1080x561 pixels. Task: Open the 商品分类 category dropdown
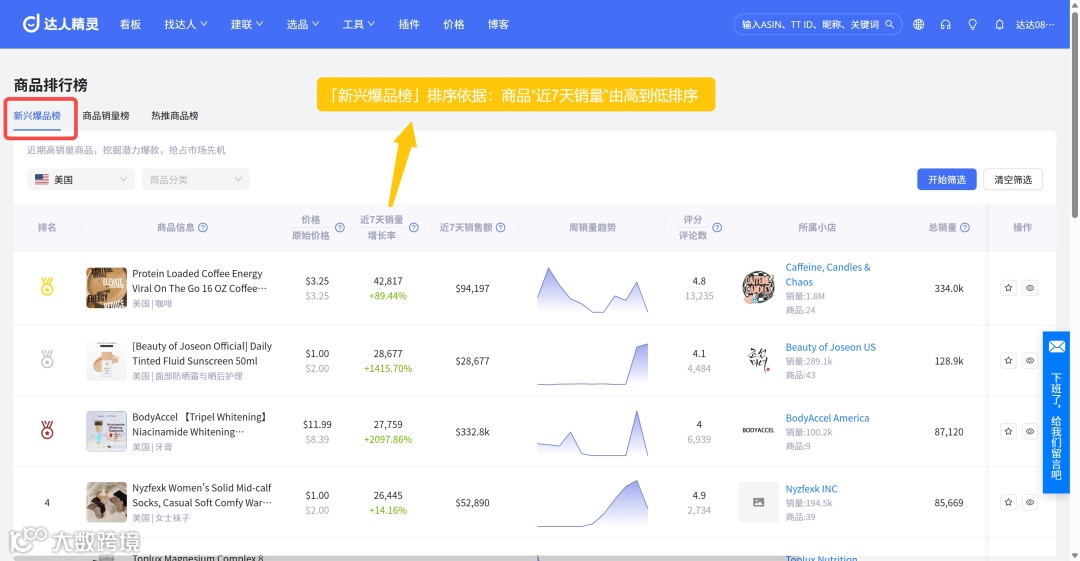(196, 179)
